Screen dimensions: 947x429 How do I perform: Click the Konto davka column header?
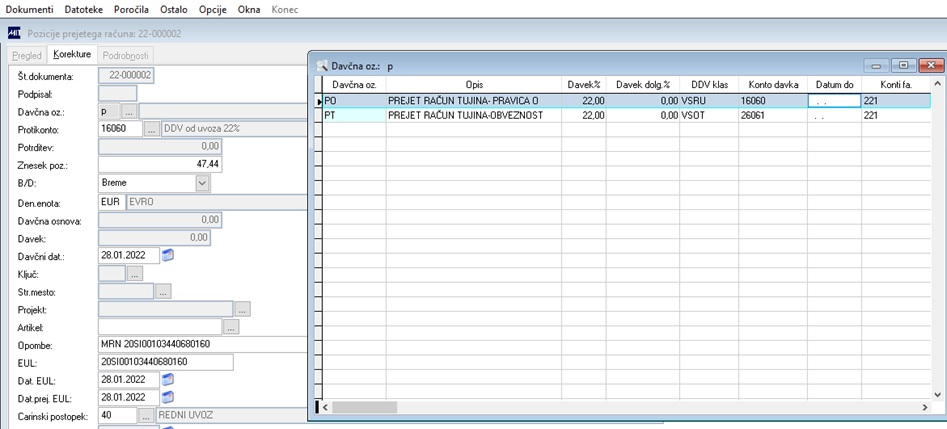click(x=774, y=85)
